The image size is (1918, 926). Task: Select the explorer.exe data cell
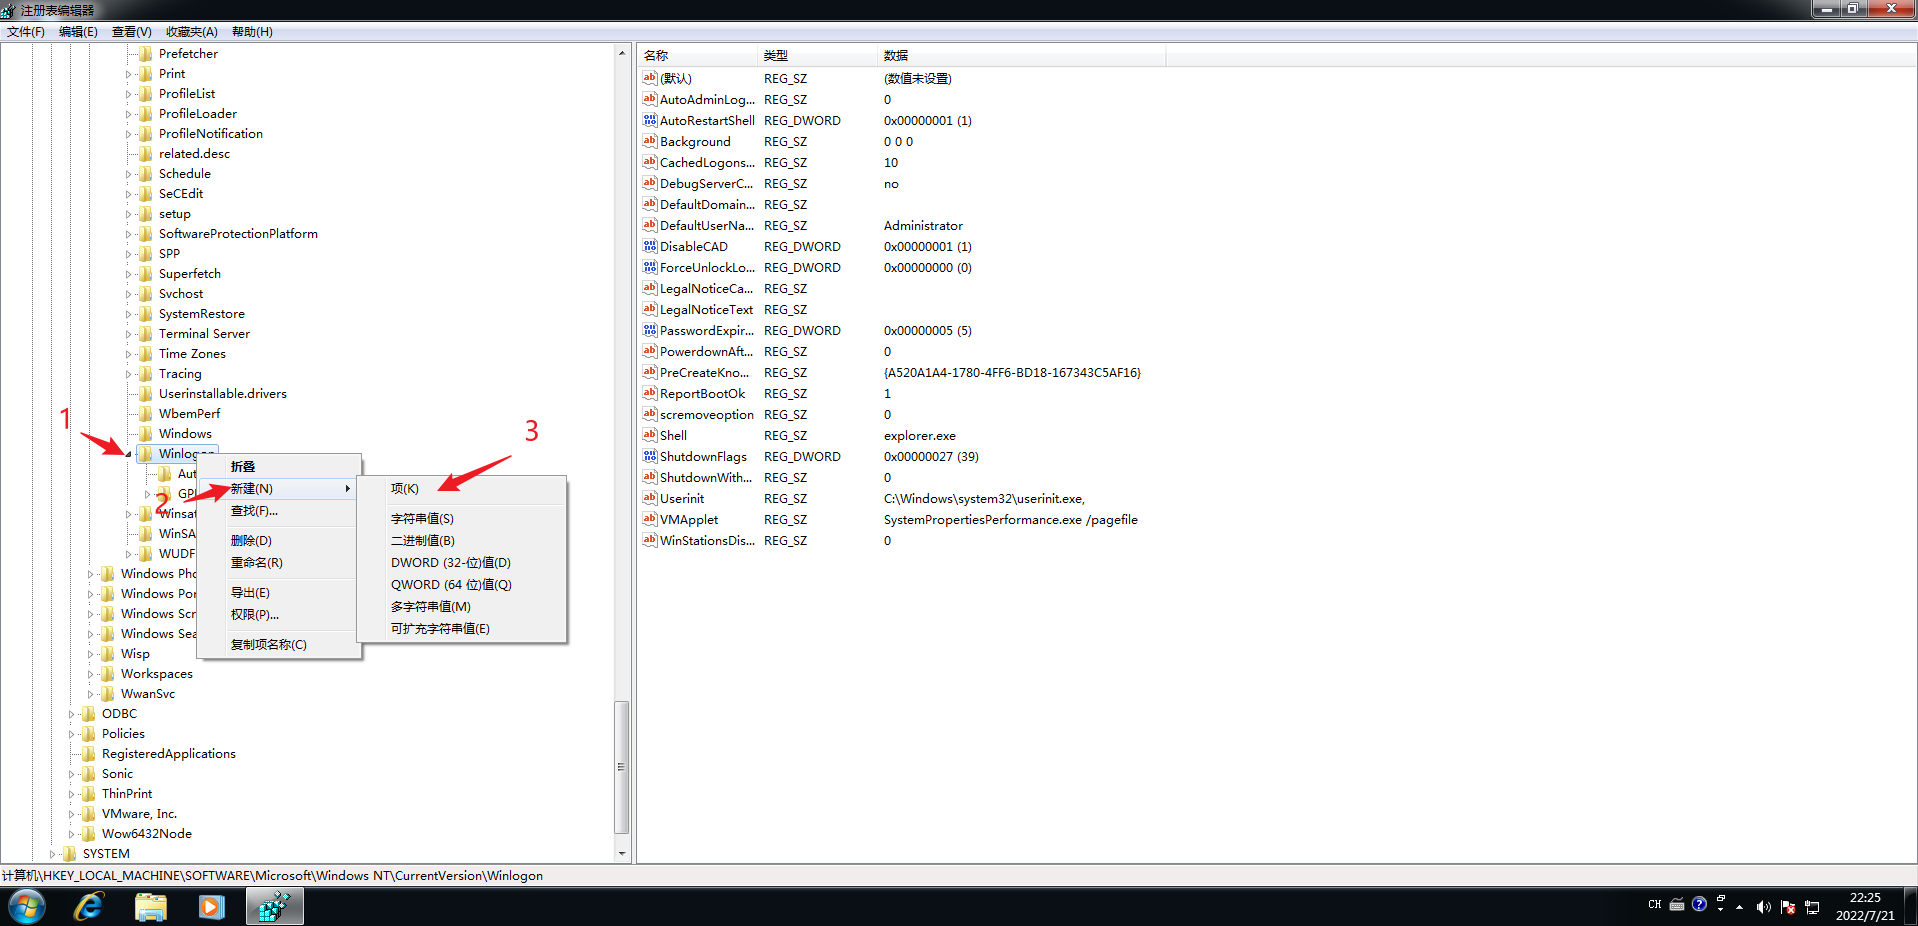[x=920, y=436]
